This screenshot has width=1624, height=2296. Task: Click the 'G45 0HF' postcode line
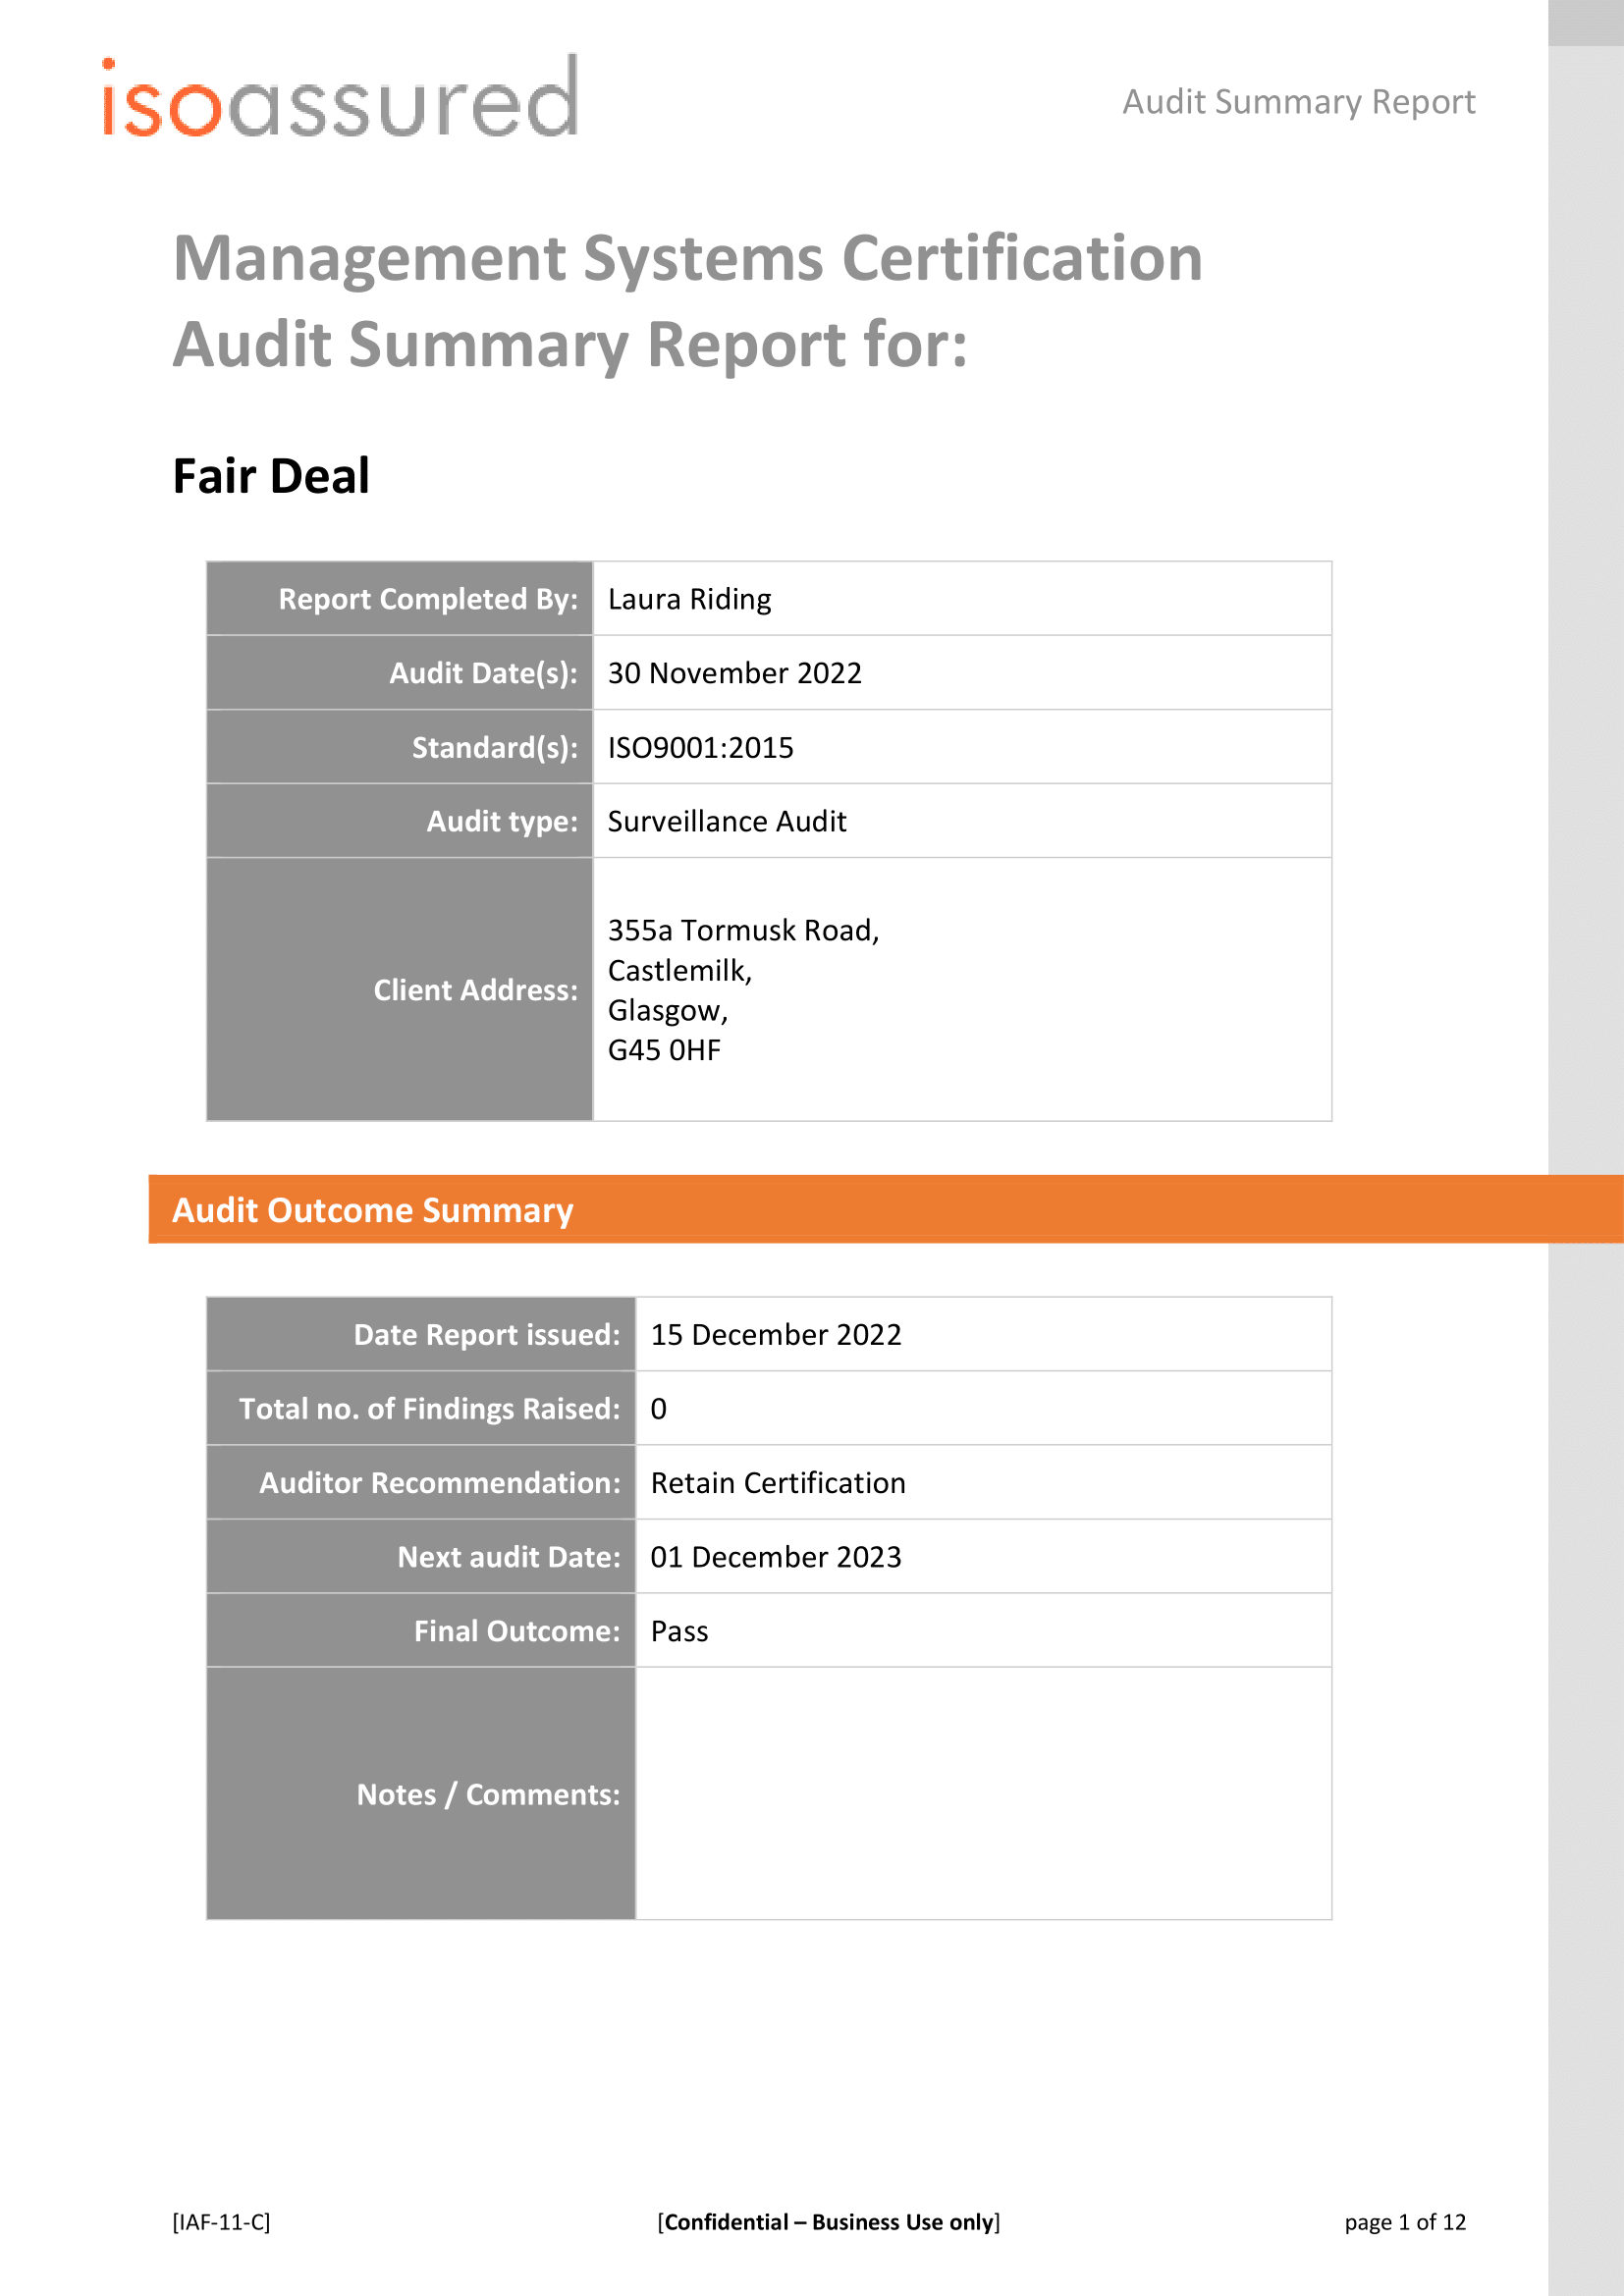664,1050
